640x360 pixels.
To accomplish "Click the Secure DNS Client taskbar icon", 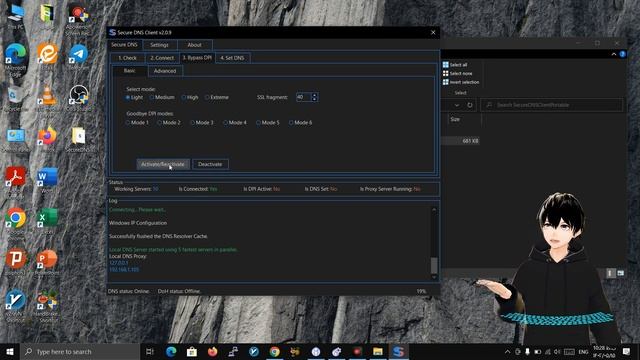I will 398,351.
